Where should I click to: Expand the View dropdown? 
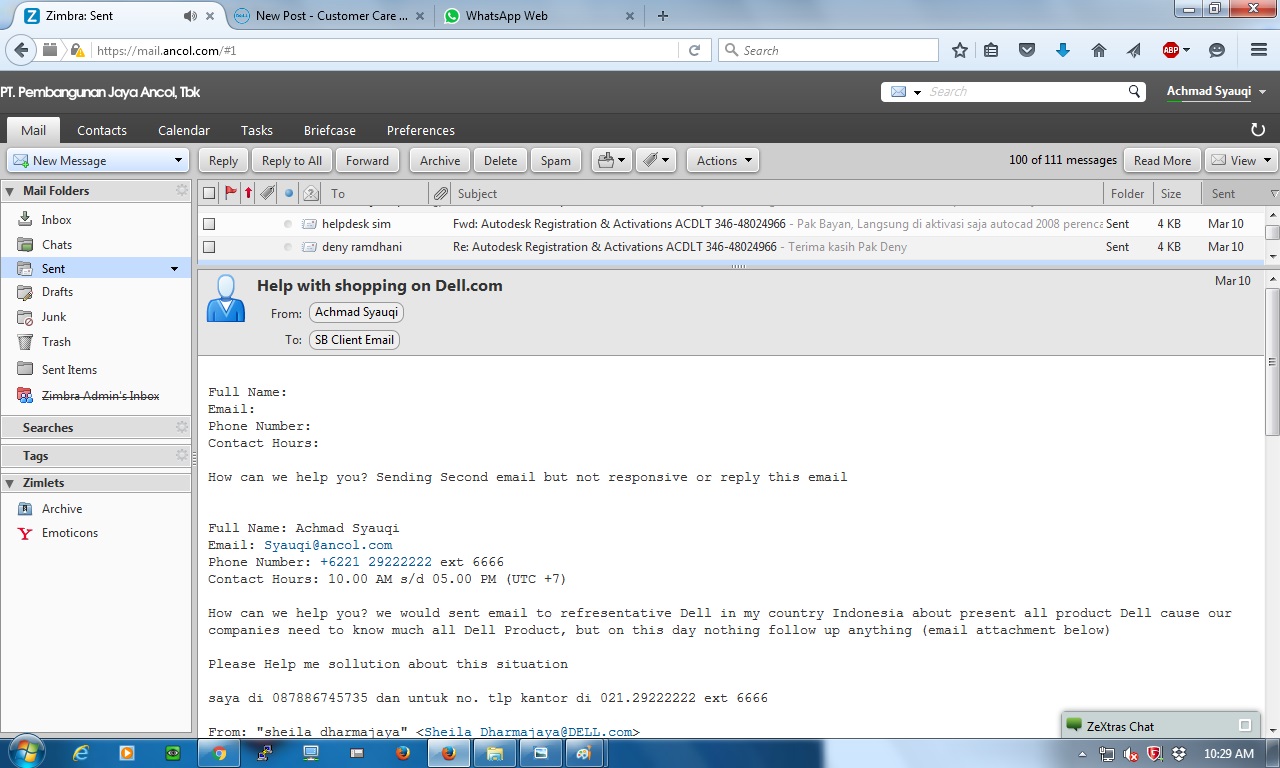pos(1240,160)
